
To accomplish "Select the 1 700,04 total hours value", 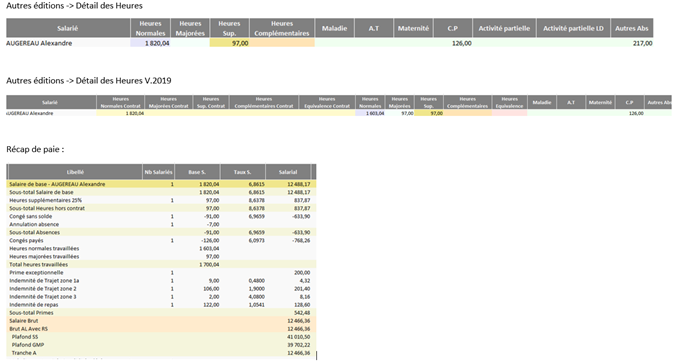I will (209, 264).
